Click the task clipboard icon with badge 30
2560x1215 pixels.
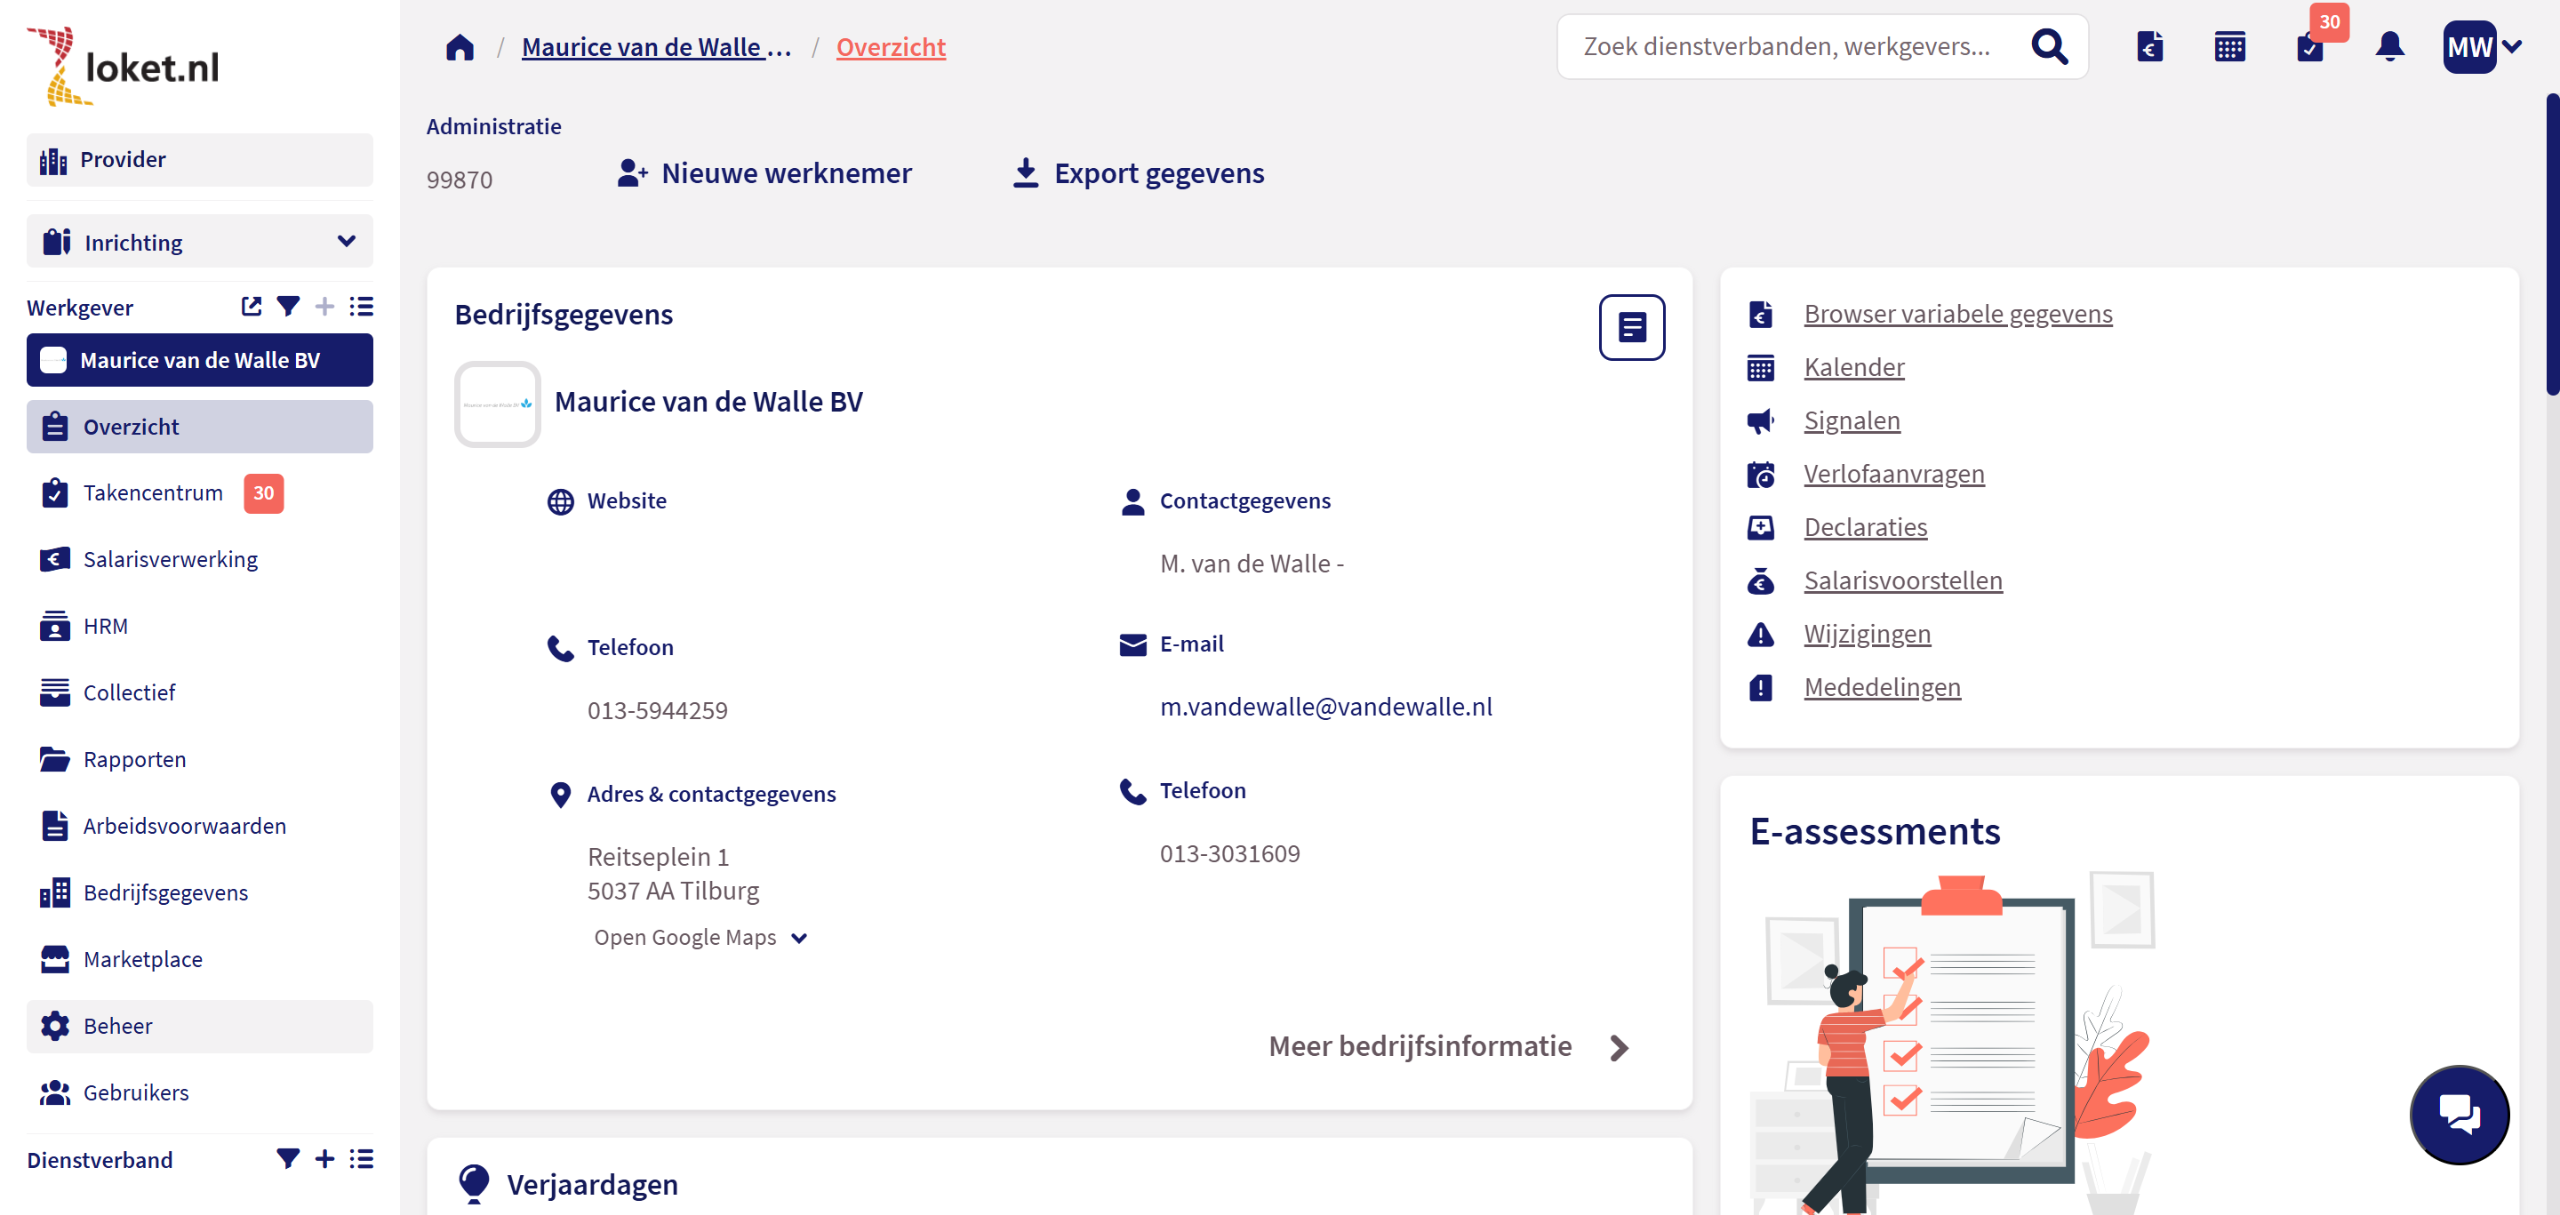pos(2310,46)
